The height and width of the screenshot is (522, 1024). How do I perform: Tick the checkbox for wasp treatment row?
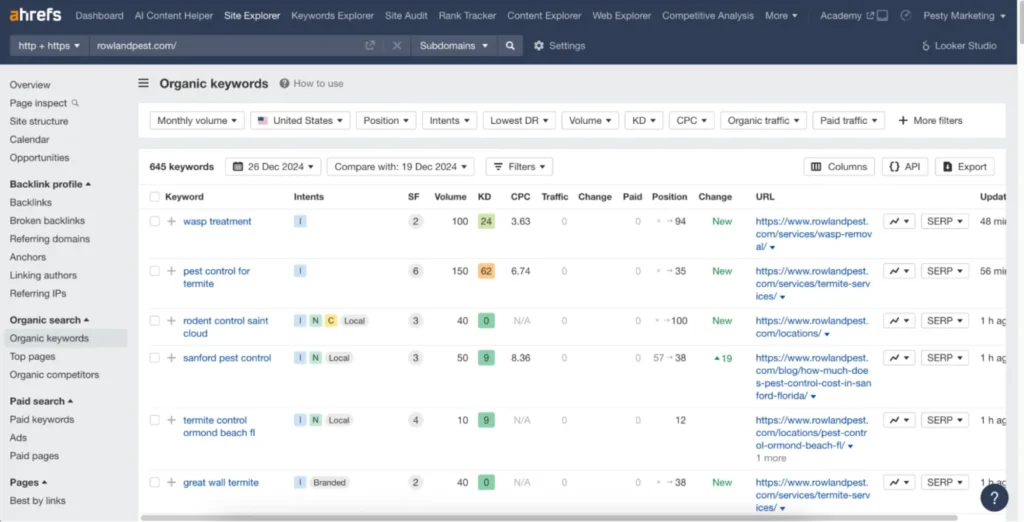pos(155,221)
